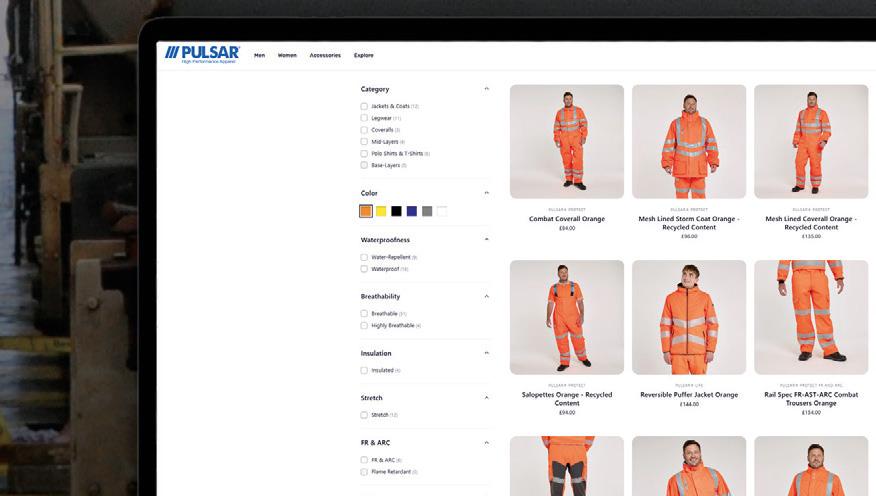Filter by the grey color swatch
This screenshot has height=496, width=876.
427,211
